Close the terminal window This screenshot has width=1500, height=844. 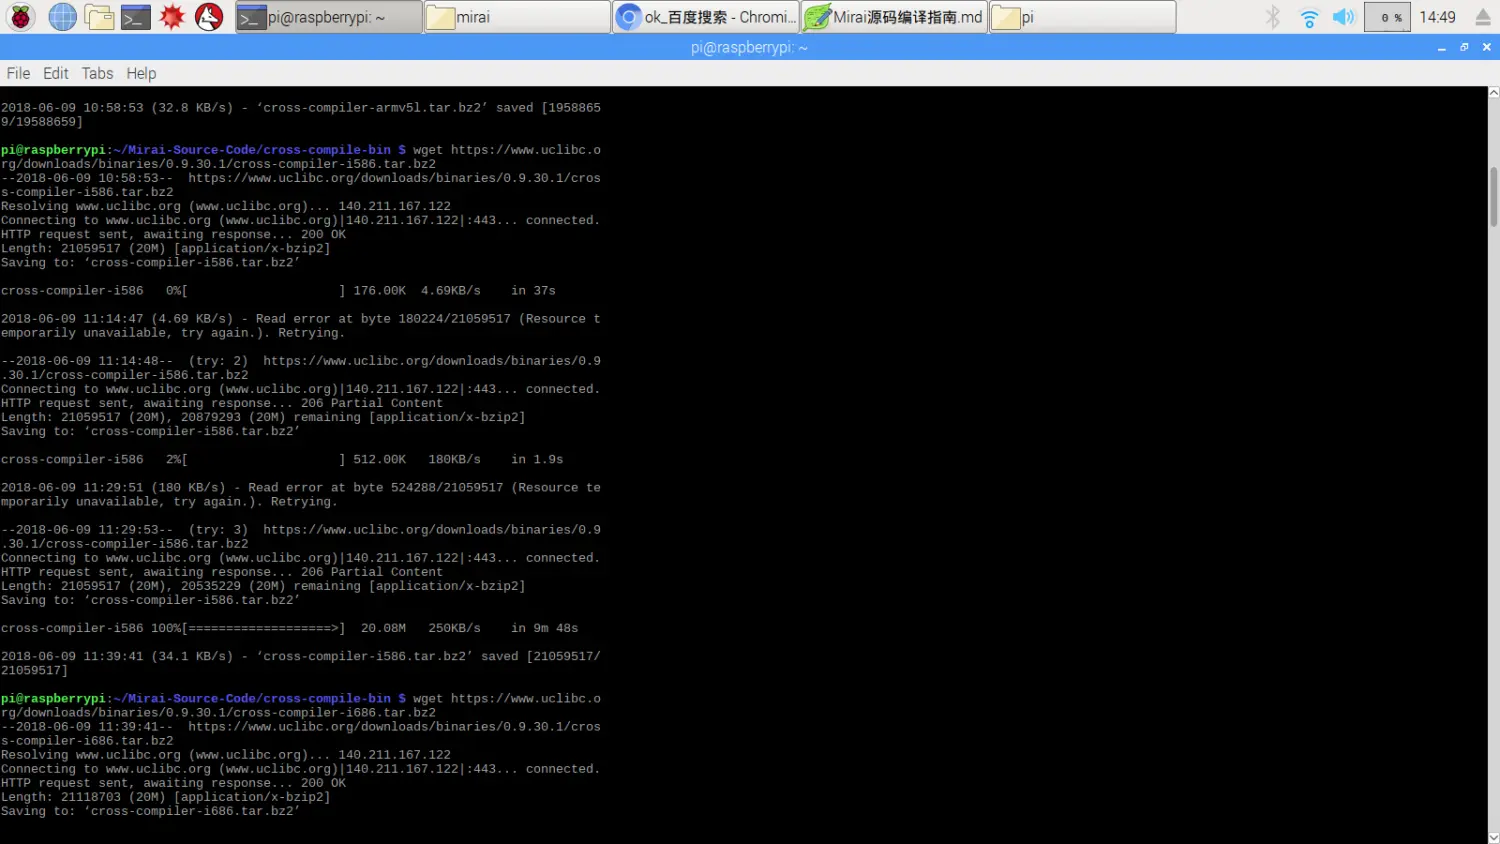click(1486, 47)
